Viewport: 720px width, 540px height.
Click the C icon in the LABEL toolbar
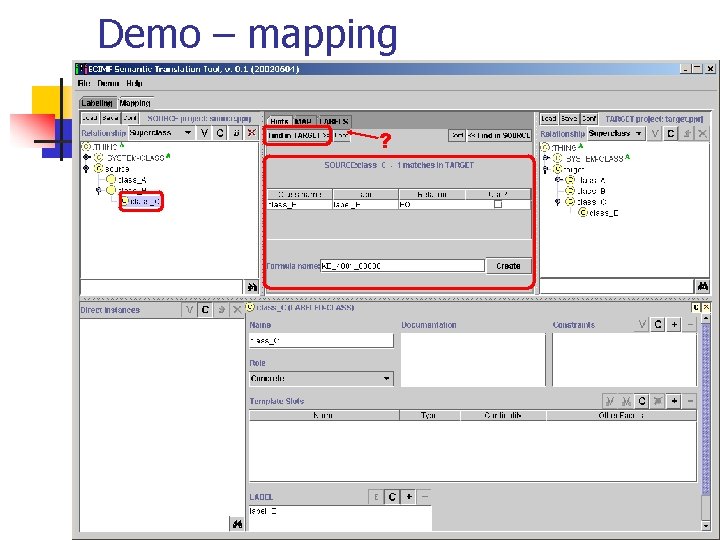(x=392, y=497)
